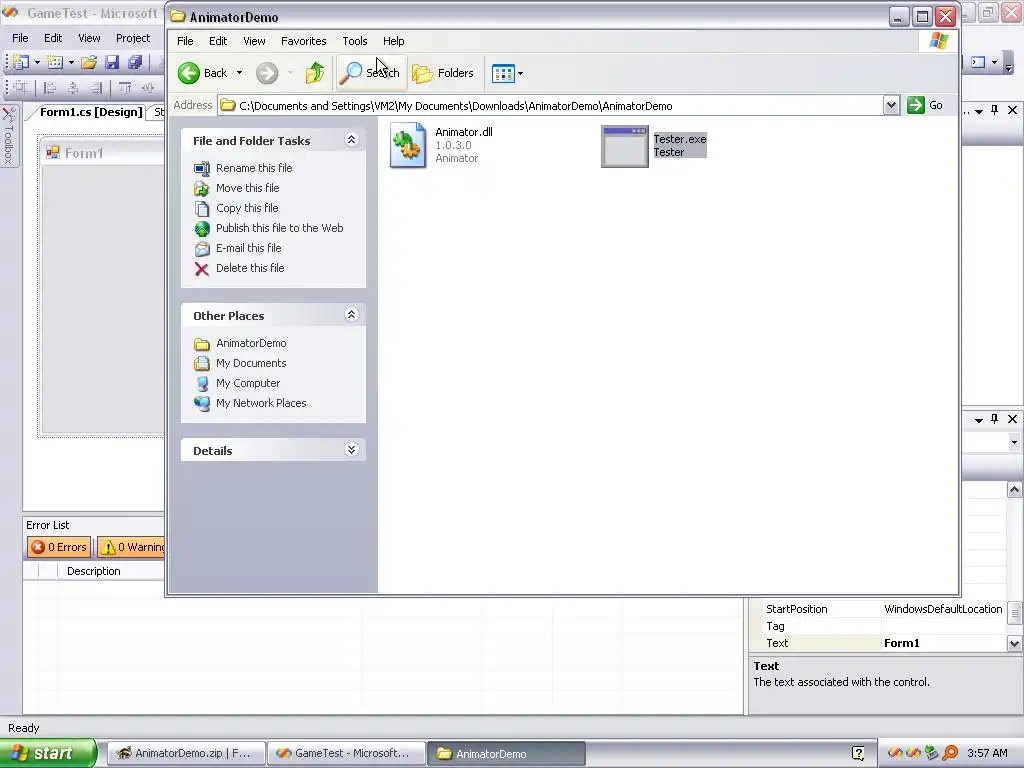Click Save icon in Visual Studio toolbar
Viewport: 1024px width, 768px height.
coord(112,62)
